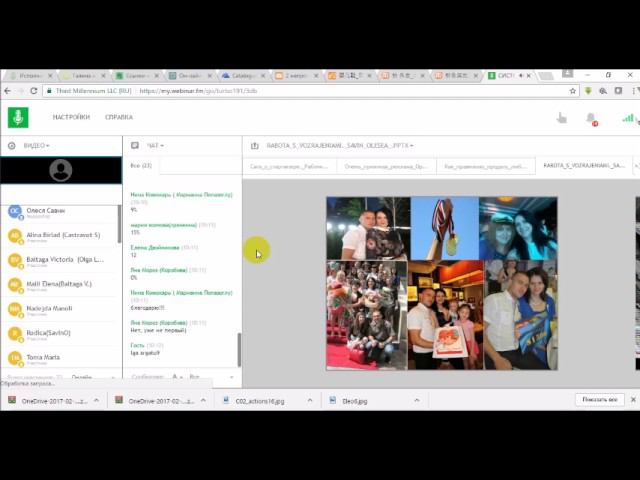Click Rodica[SavinO]'s yellow avatar
Image resolution: width=640 pixels, height=480 pixels.
[x=15, y=334]
